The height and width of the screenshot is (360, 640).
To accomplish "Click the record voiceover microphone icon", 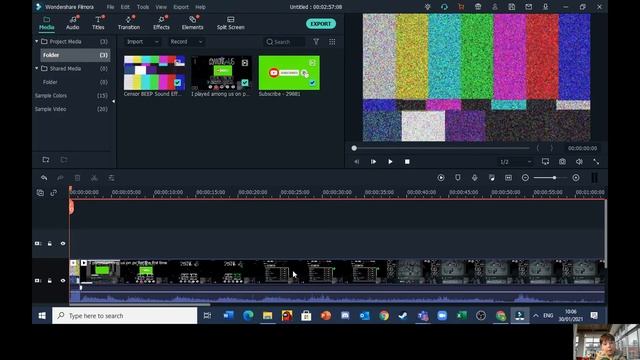I will tap(474, 178).
